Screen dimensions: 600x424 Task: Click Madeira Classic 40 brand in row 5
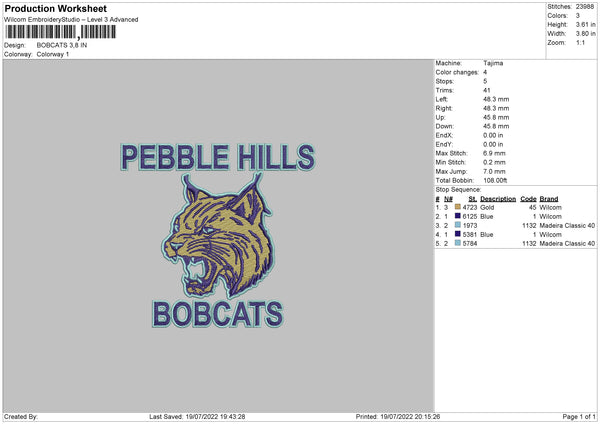(x=567, y=243)
